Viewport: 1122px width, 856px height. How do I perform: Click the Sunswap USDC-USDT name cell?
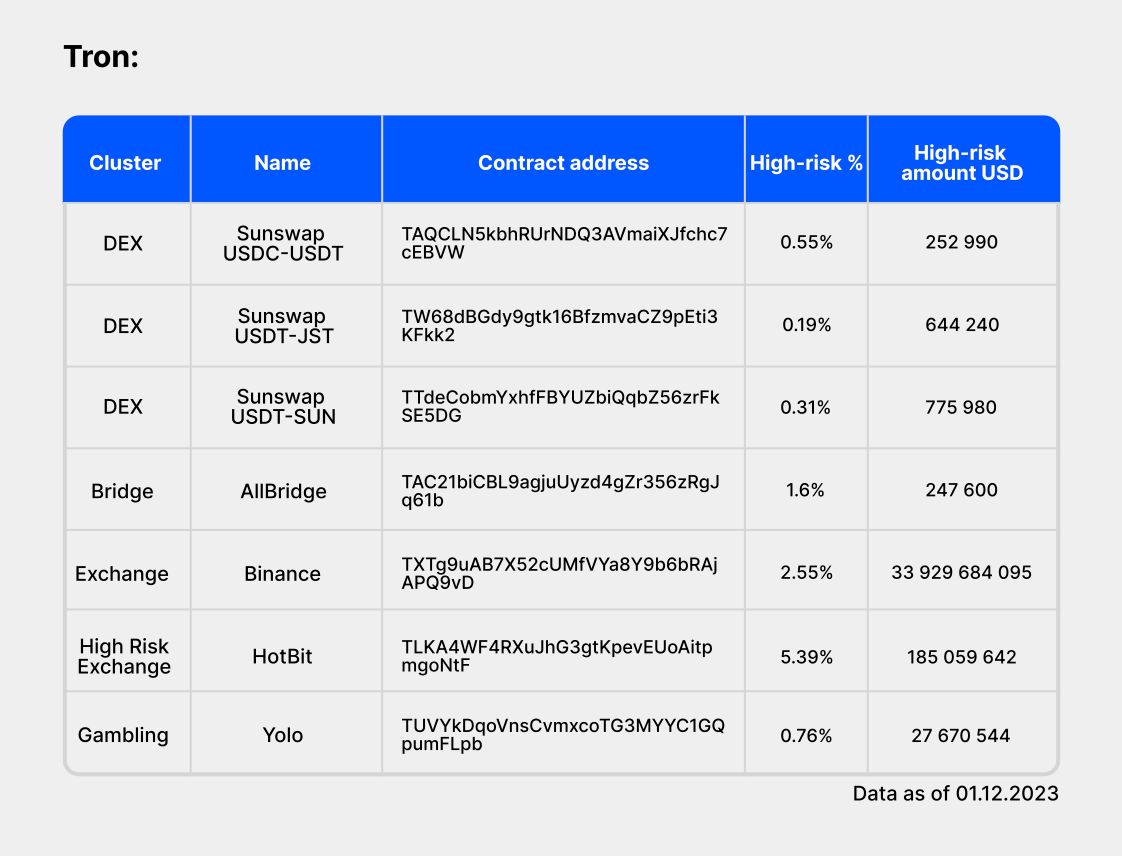283,243
